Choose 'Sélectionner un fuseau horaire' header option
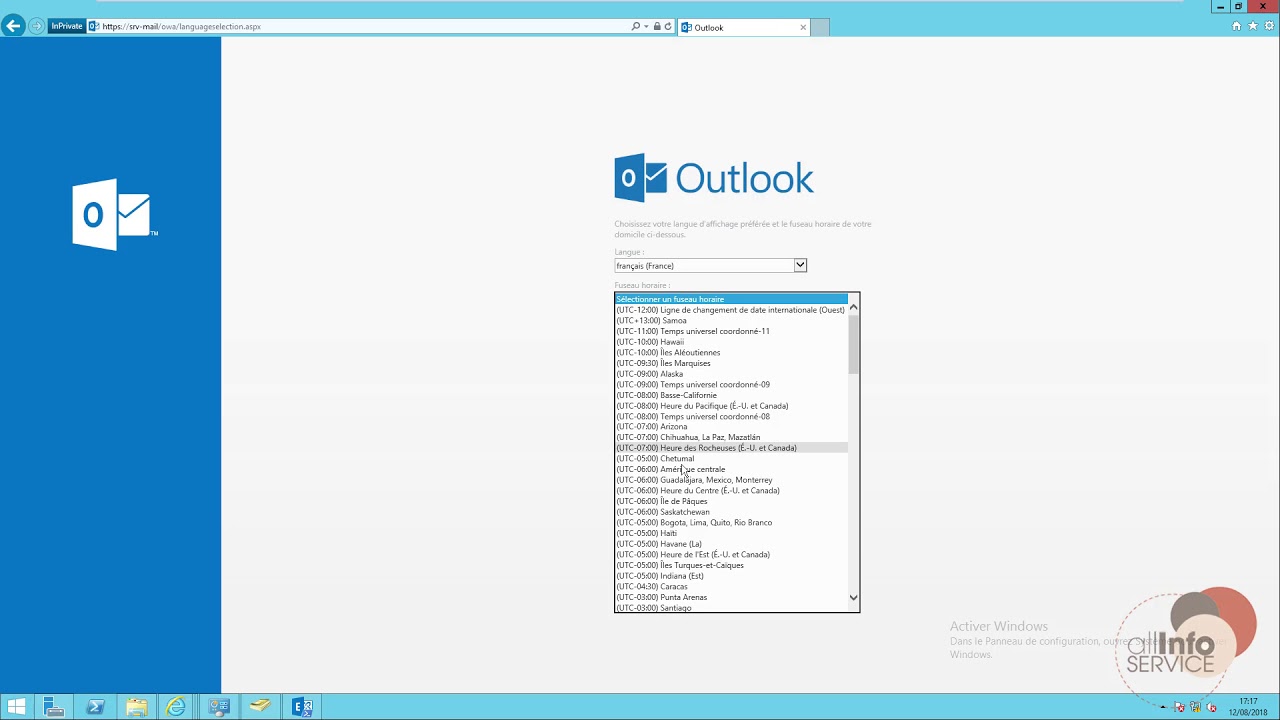Screen dimensions: 1280x720 [730, 299]
